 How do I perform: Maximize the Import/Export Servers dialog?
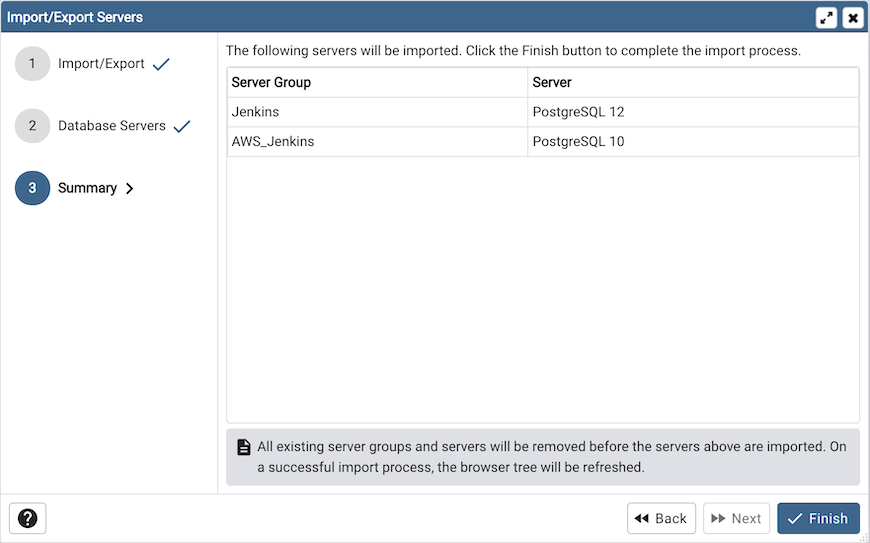(827, 17)
